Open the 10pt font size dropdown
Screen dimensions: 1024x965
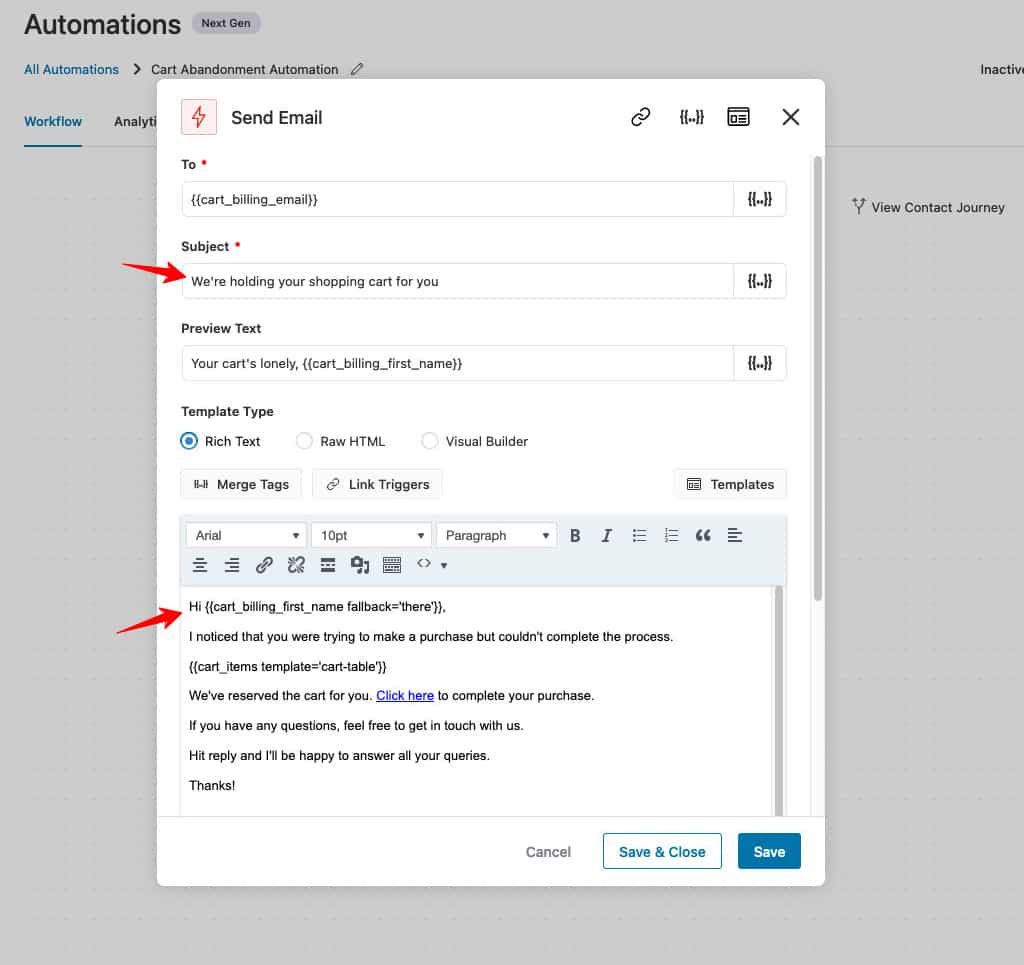[x=371, y=535]
